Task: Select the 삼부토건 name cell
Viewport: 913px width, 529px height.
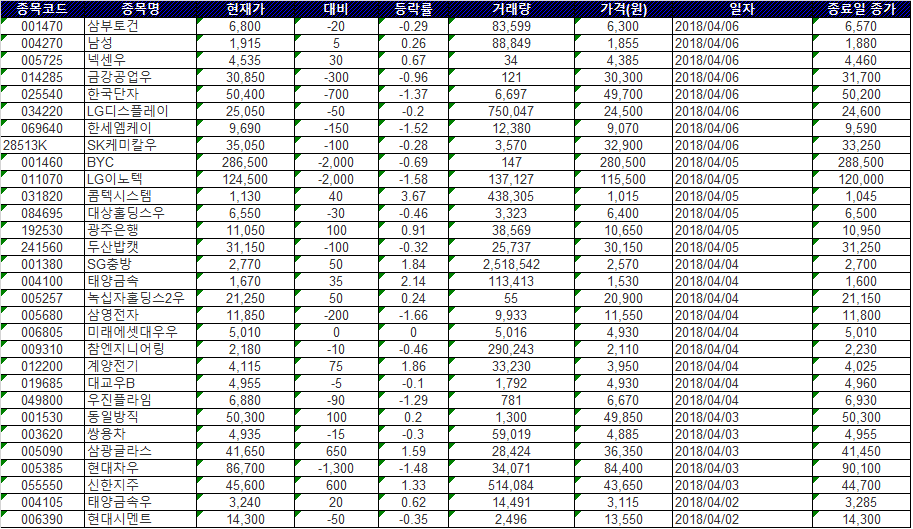Action: (140, 26)
